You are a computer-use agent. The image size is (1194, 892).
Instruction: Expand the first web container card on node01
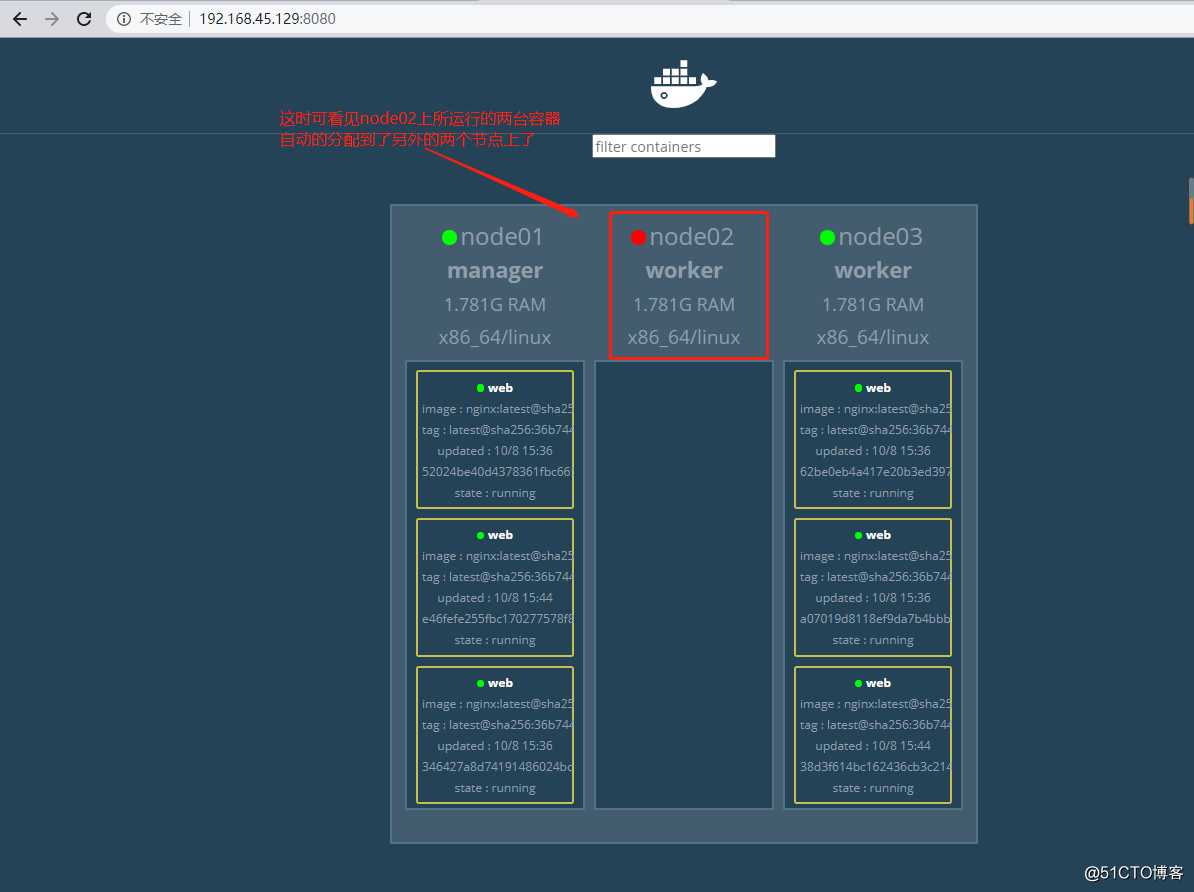(494, 438)
